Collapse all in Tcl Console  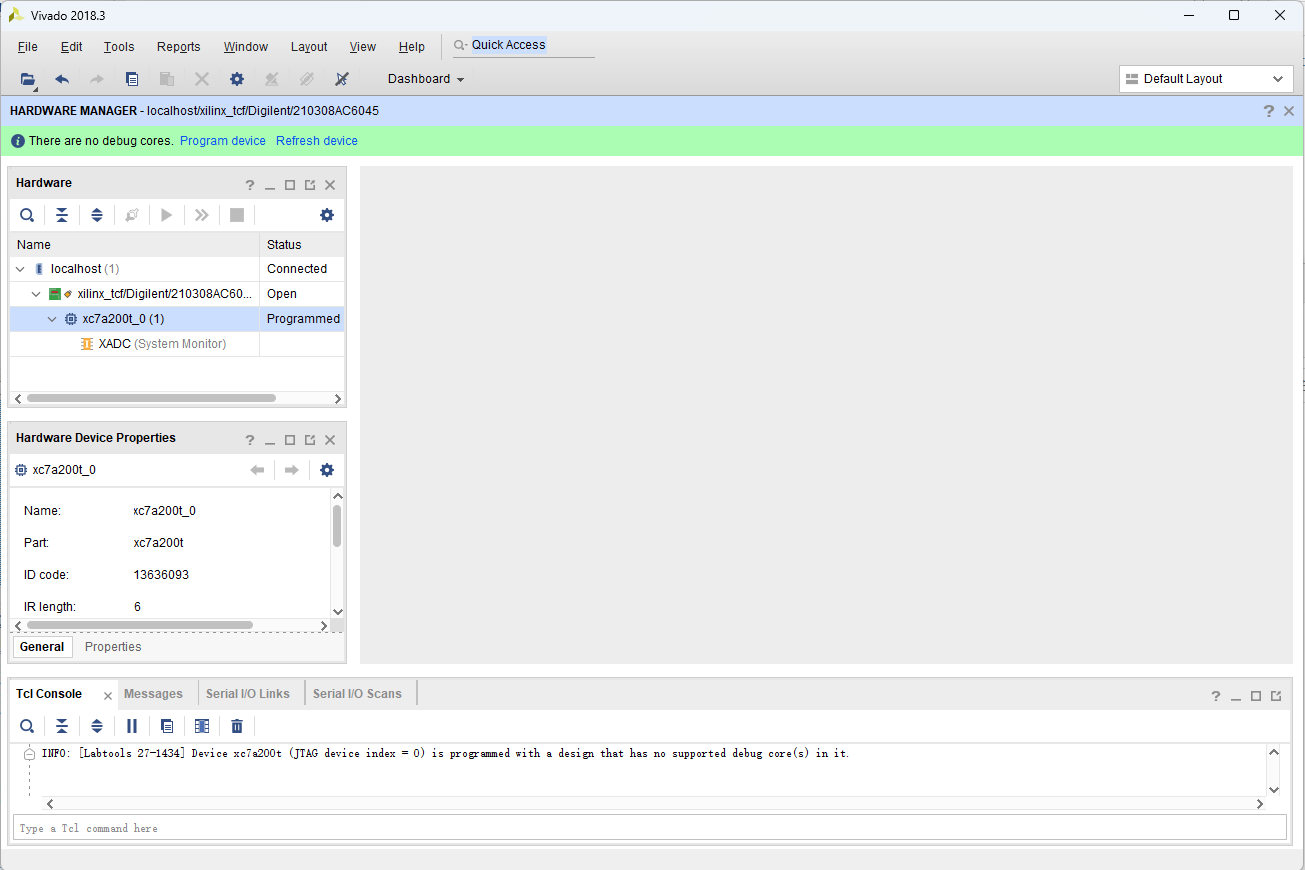62,726
